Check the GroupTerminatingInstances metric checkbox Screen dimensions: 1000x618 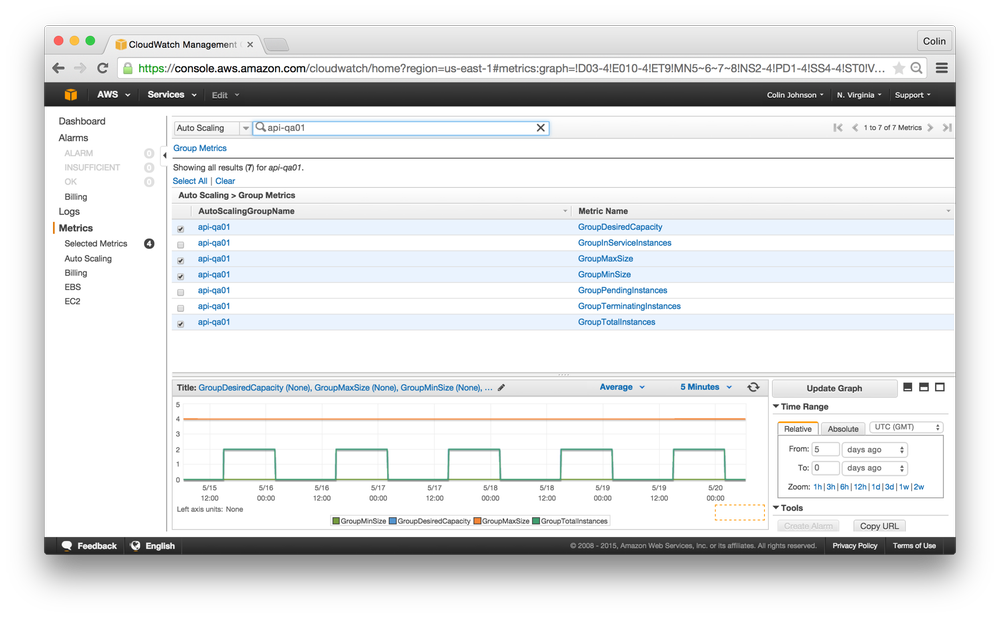point(180,308)
